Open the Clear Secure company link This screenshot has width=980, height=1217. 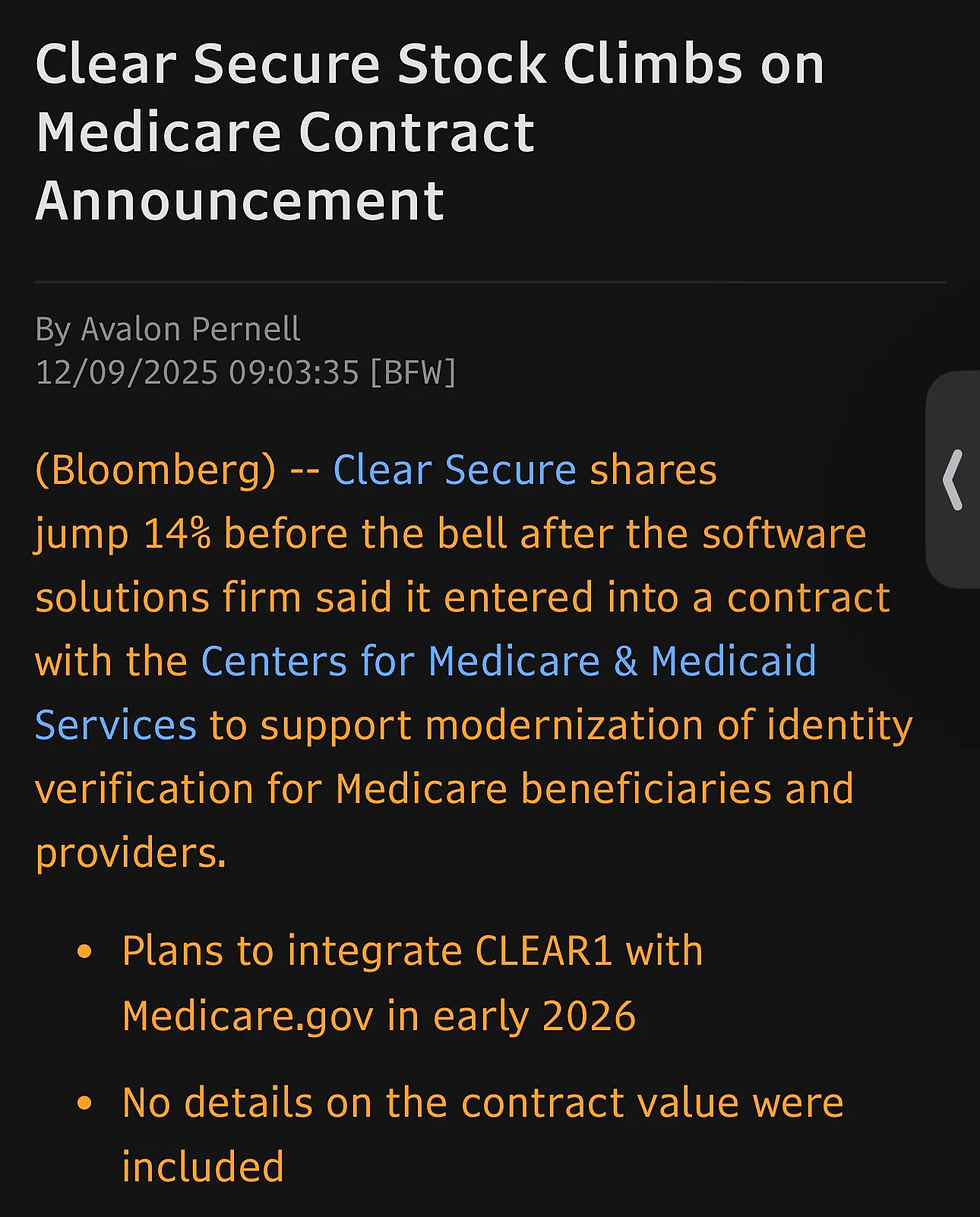454,470
